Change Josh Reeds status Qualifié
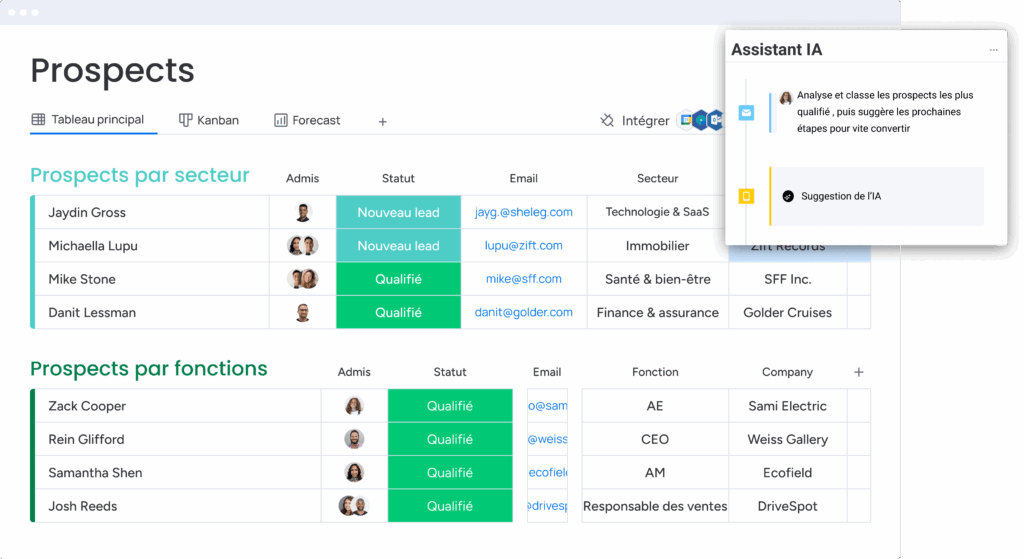 (450, 505)
